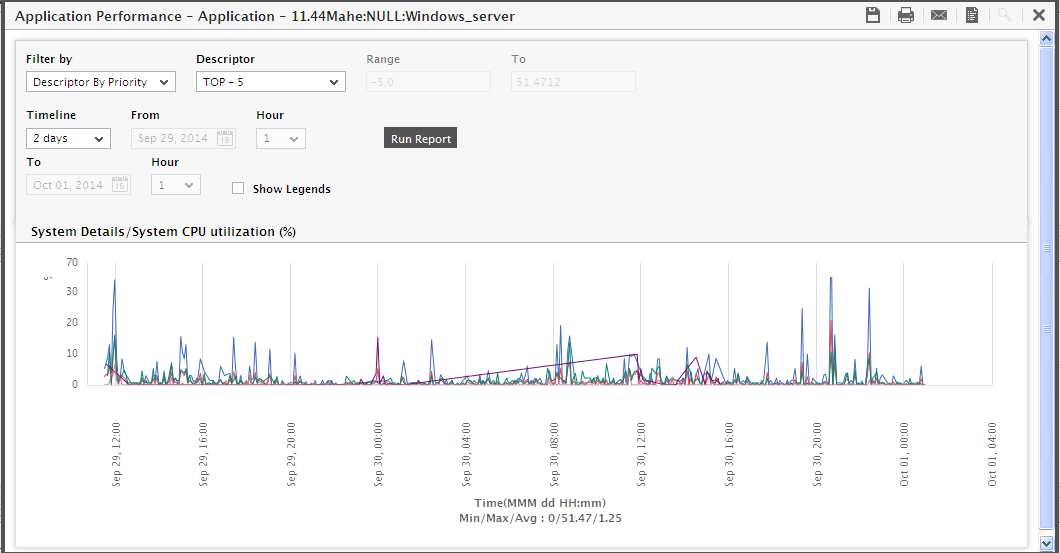Click the scrollbar down arrow
The height and width of the screenshot is (553, 1060).
tap(1046, 543)
